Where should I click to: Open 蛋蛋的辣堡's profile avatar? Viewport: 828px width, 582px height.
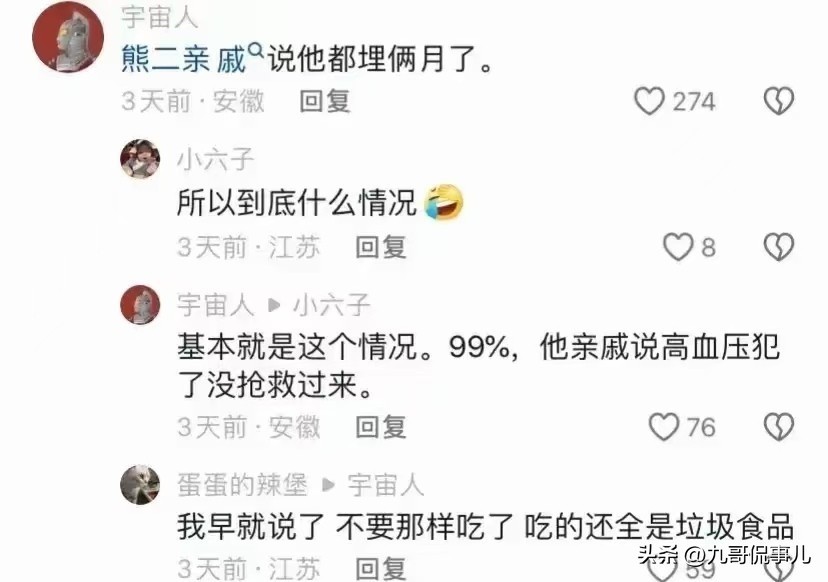coord(140,485)
